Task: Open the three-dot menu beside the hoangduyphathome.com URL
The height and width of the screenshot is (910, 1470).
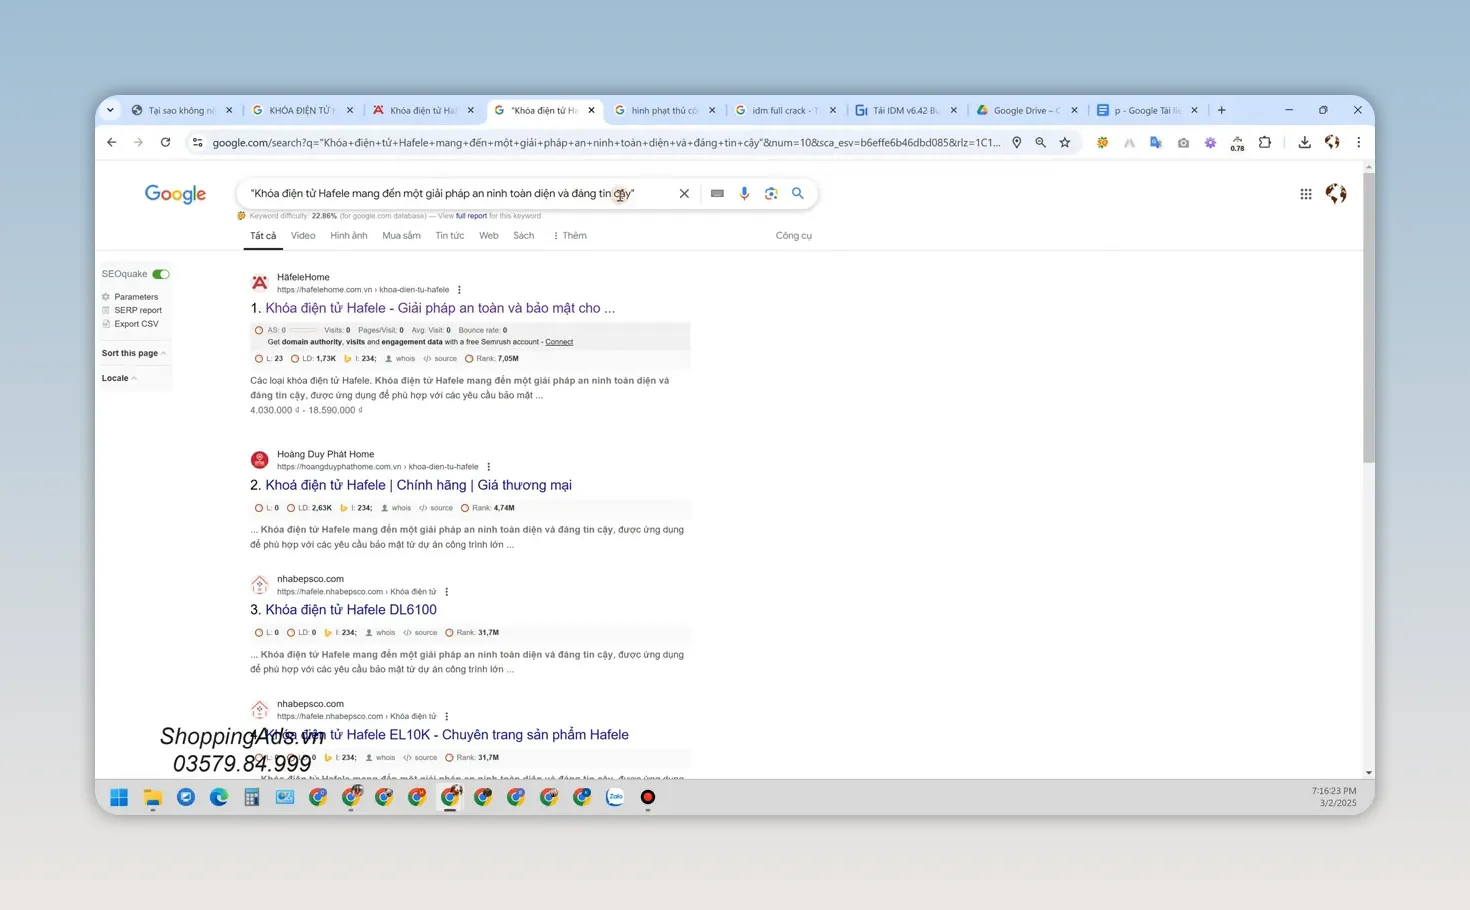Action: tap(489, 467)
